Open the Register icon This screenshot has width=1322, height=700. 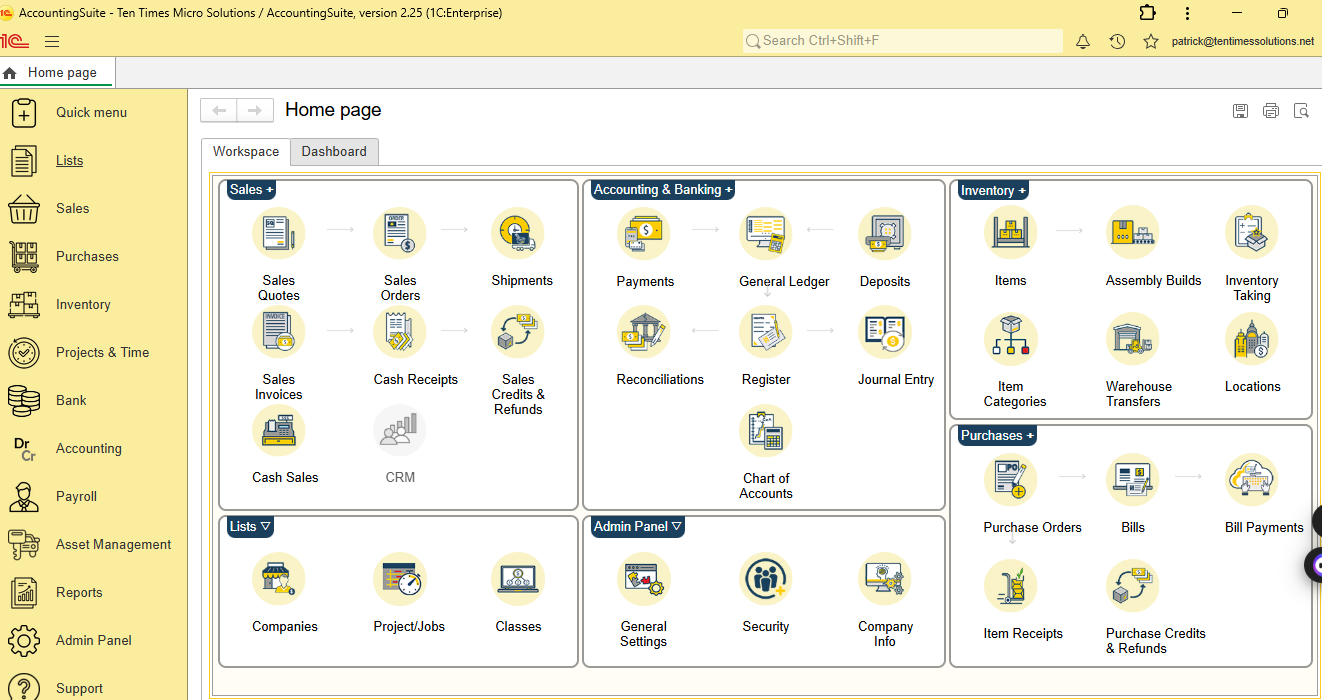766,332
